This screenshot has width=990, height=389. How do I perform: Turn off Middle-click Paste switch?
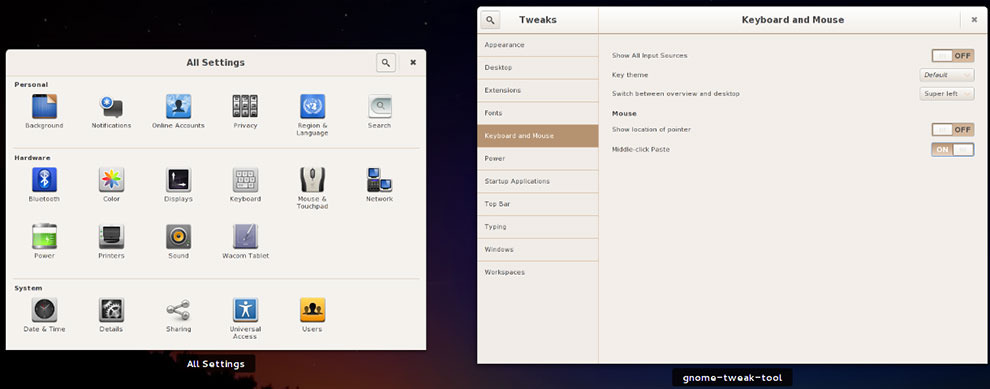pos(953,150)
